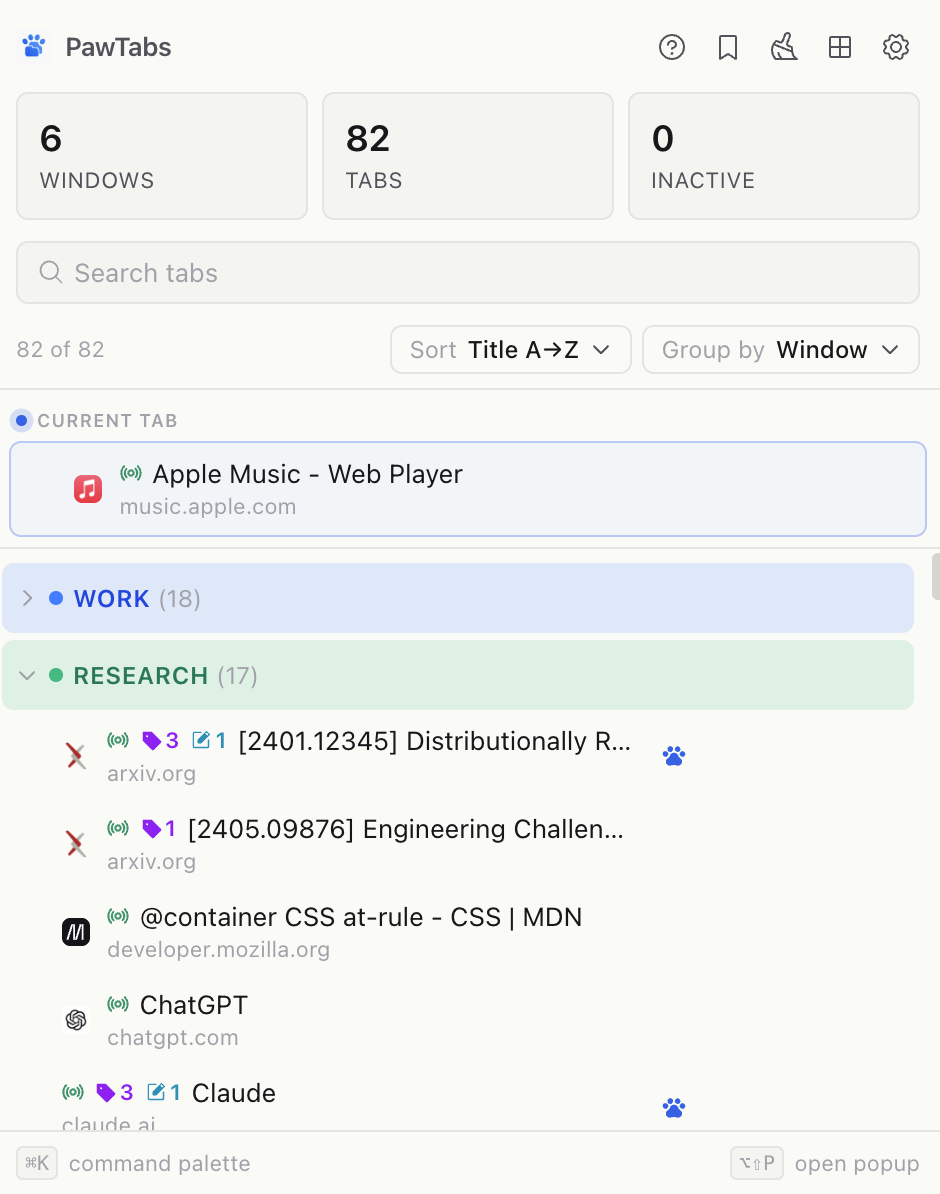Click audio indicator on ChatGPT row
This screenshot has width=940, height=1194.
pyautogui.click(x=118, y=1004)
